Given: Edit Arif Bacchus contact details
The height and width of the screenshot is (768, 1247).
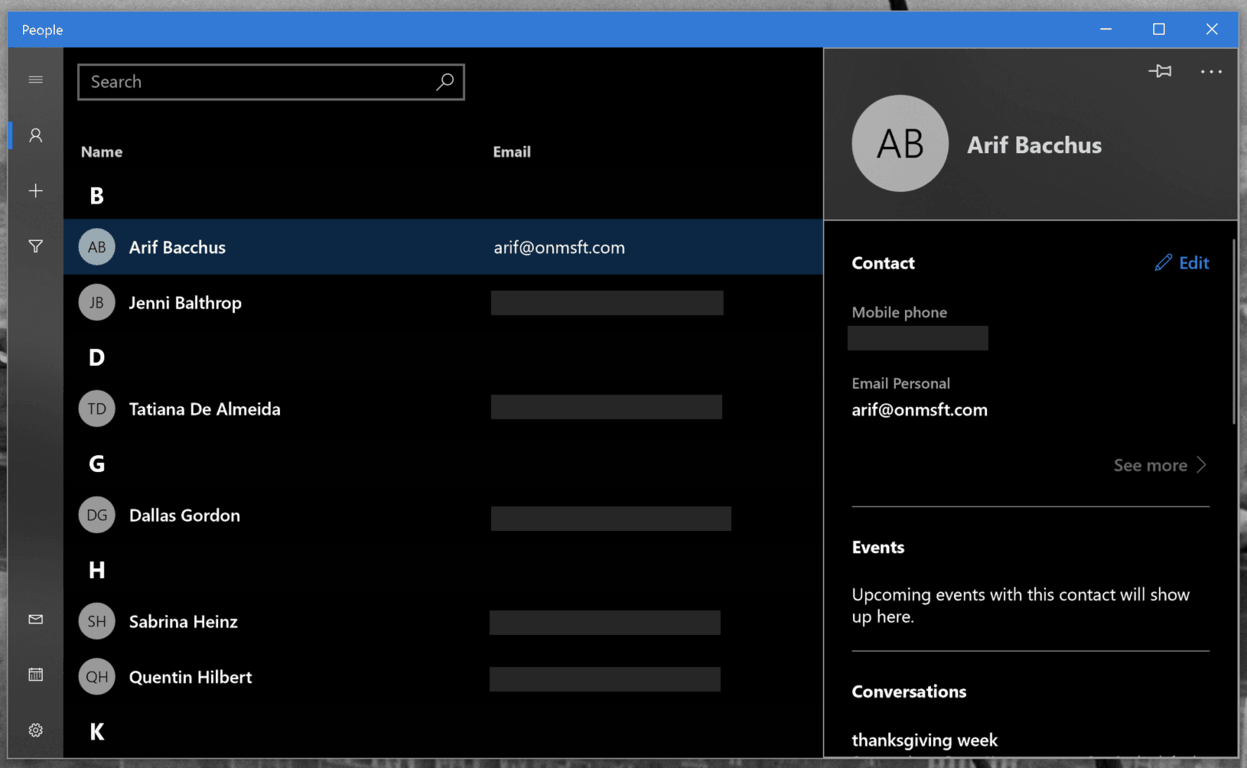Looking at the screenshot, I should click(1181, 263).
